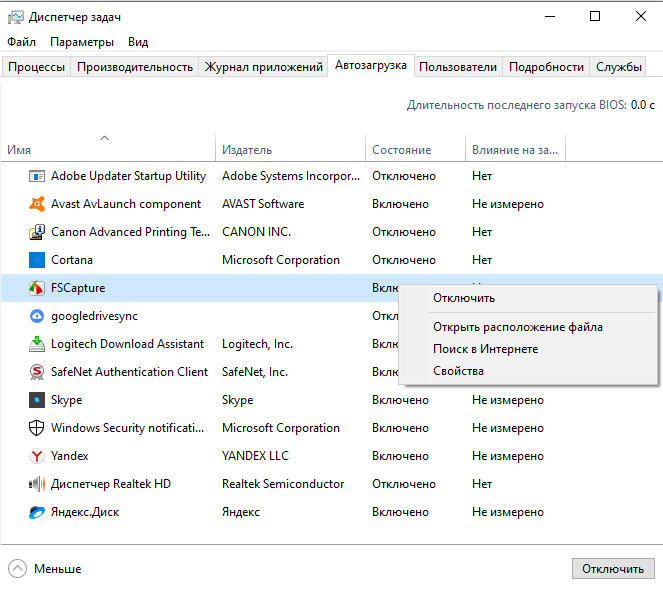Image resolution: width=663 pixels, height=592 pixels.
Task: Sort by the Влияние на за... column header
Action: [515, 150]
